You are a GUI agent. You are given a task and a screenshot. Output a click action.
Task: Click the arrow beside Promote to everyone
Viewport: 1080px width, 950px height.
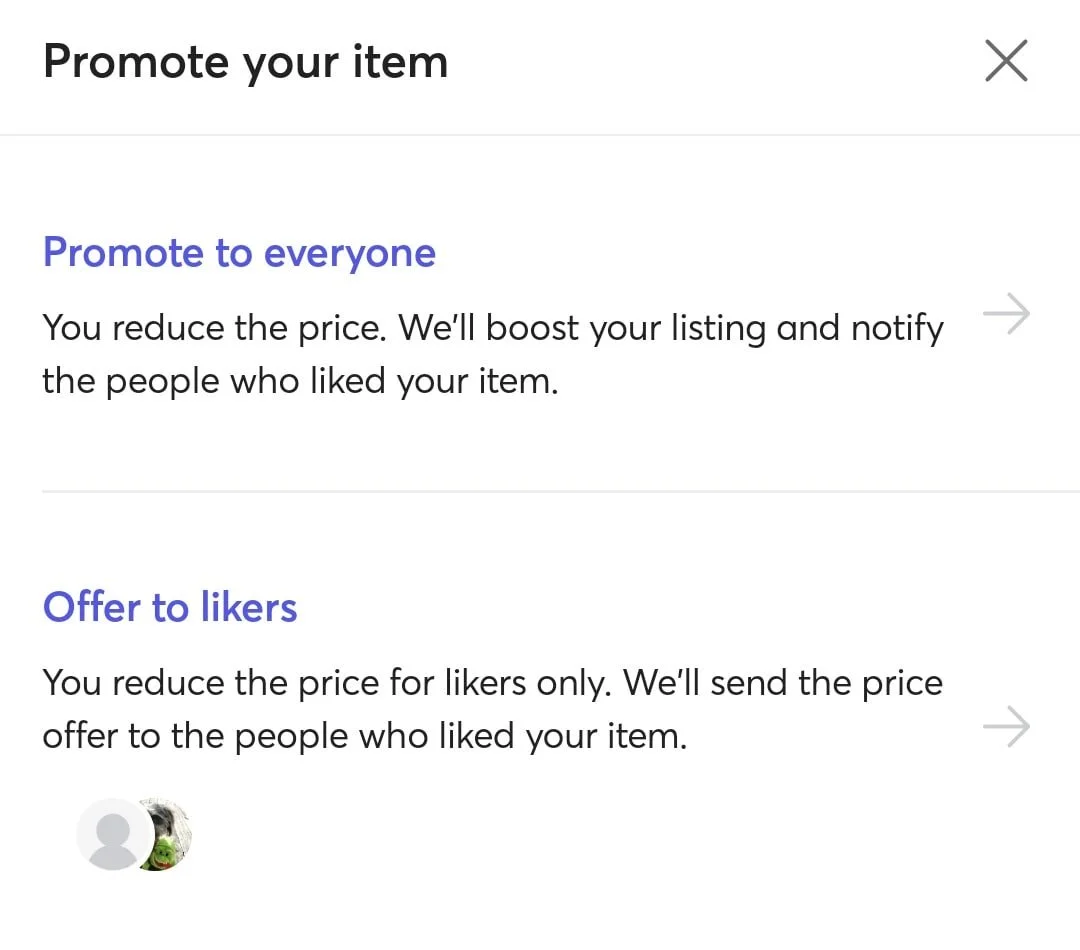pyautogui.click(x=1006, y=315)
